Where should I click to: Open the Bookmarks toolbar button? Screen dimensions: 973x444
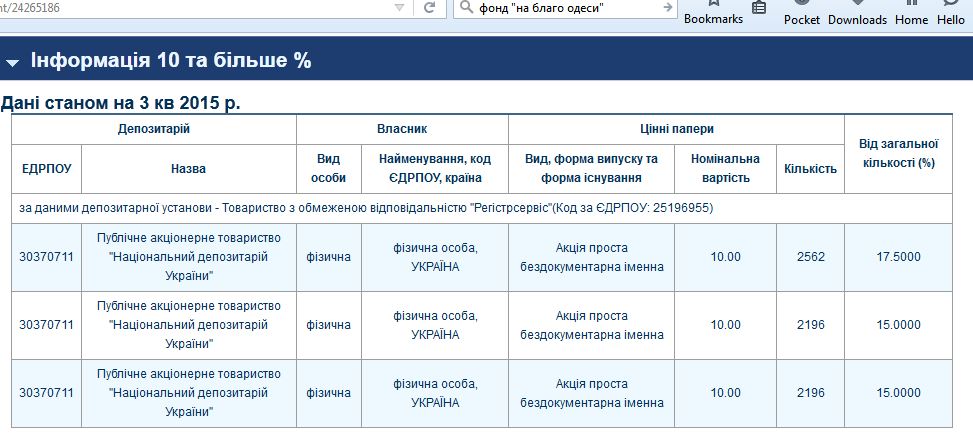click(713, 12)
